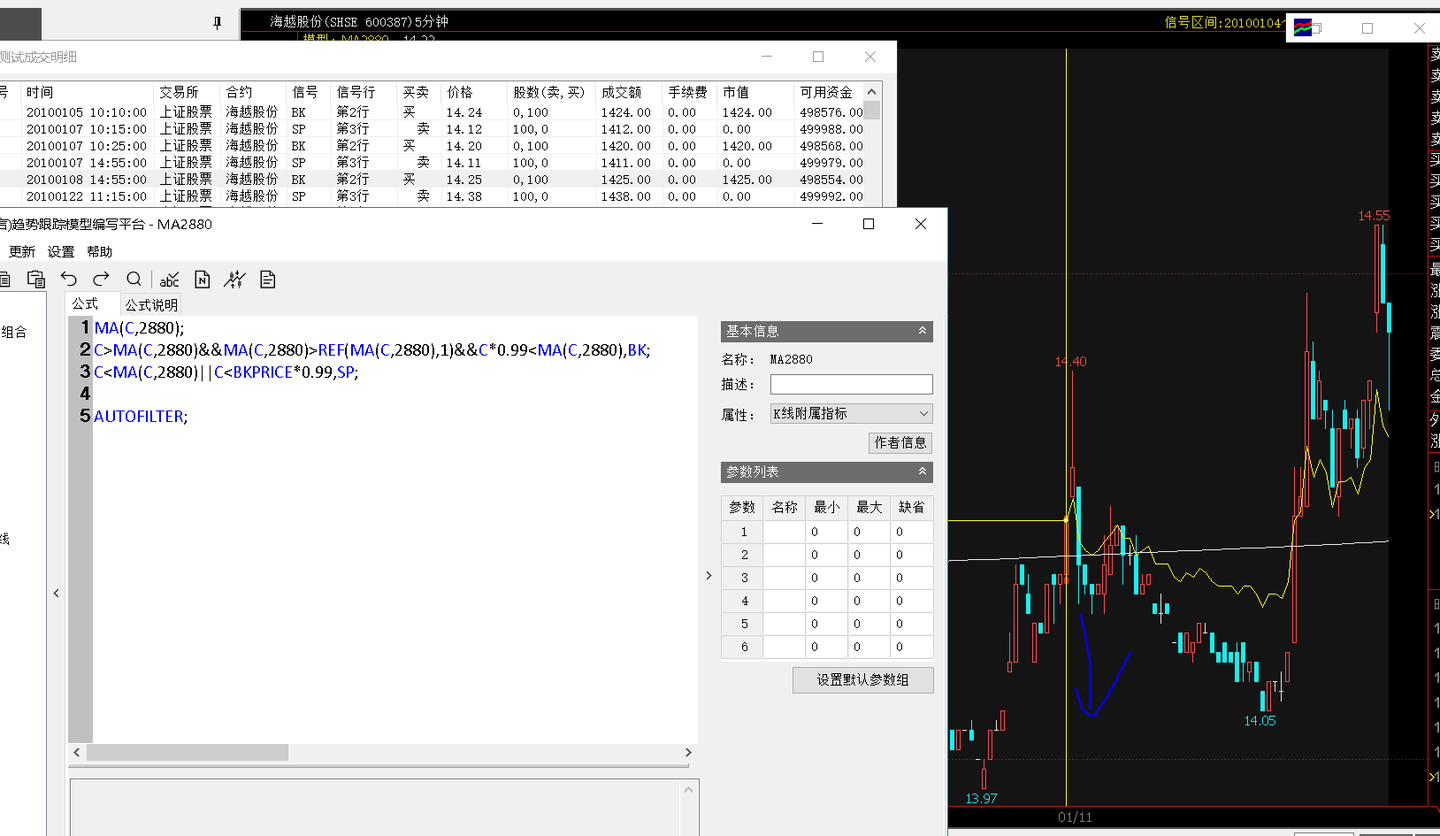The height and width of the screenshot is (836, 1440).
Task: Click the 最大 cell for parameter 3
Action: pyautogui.click(x=869, y=578)
